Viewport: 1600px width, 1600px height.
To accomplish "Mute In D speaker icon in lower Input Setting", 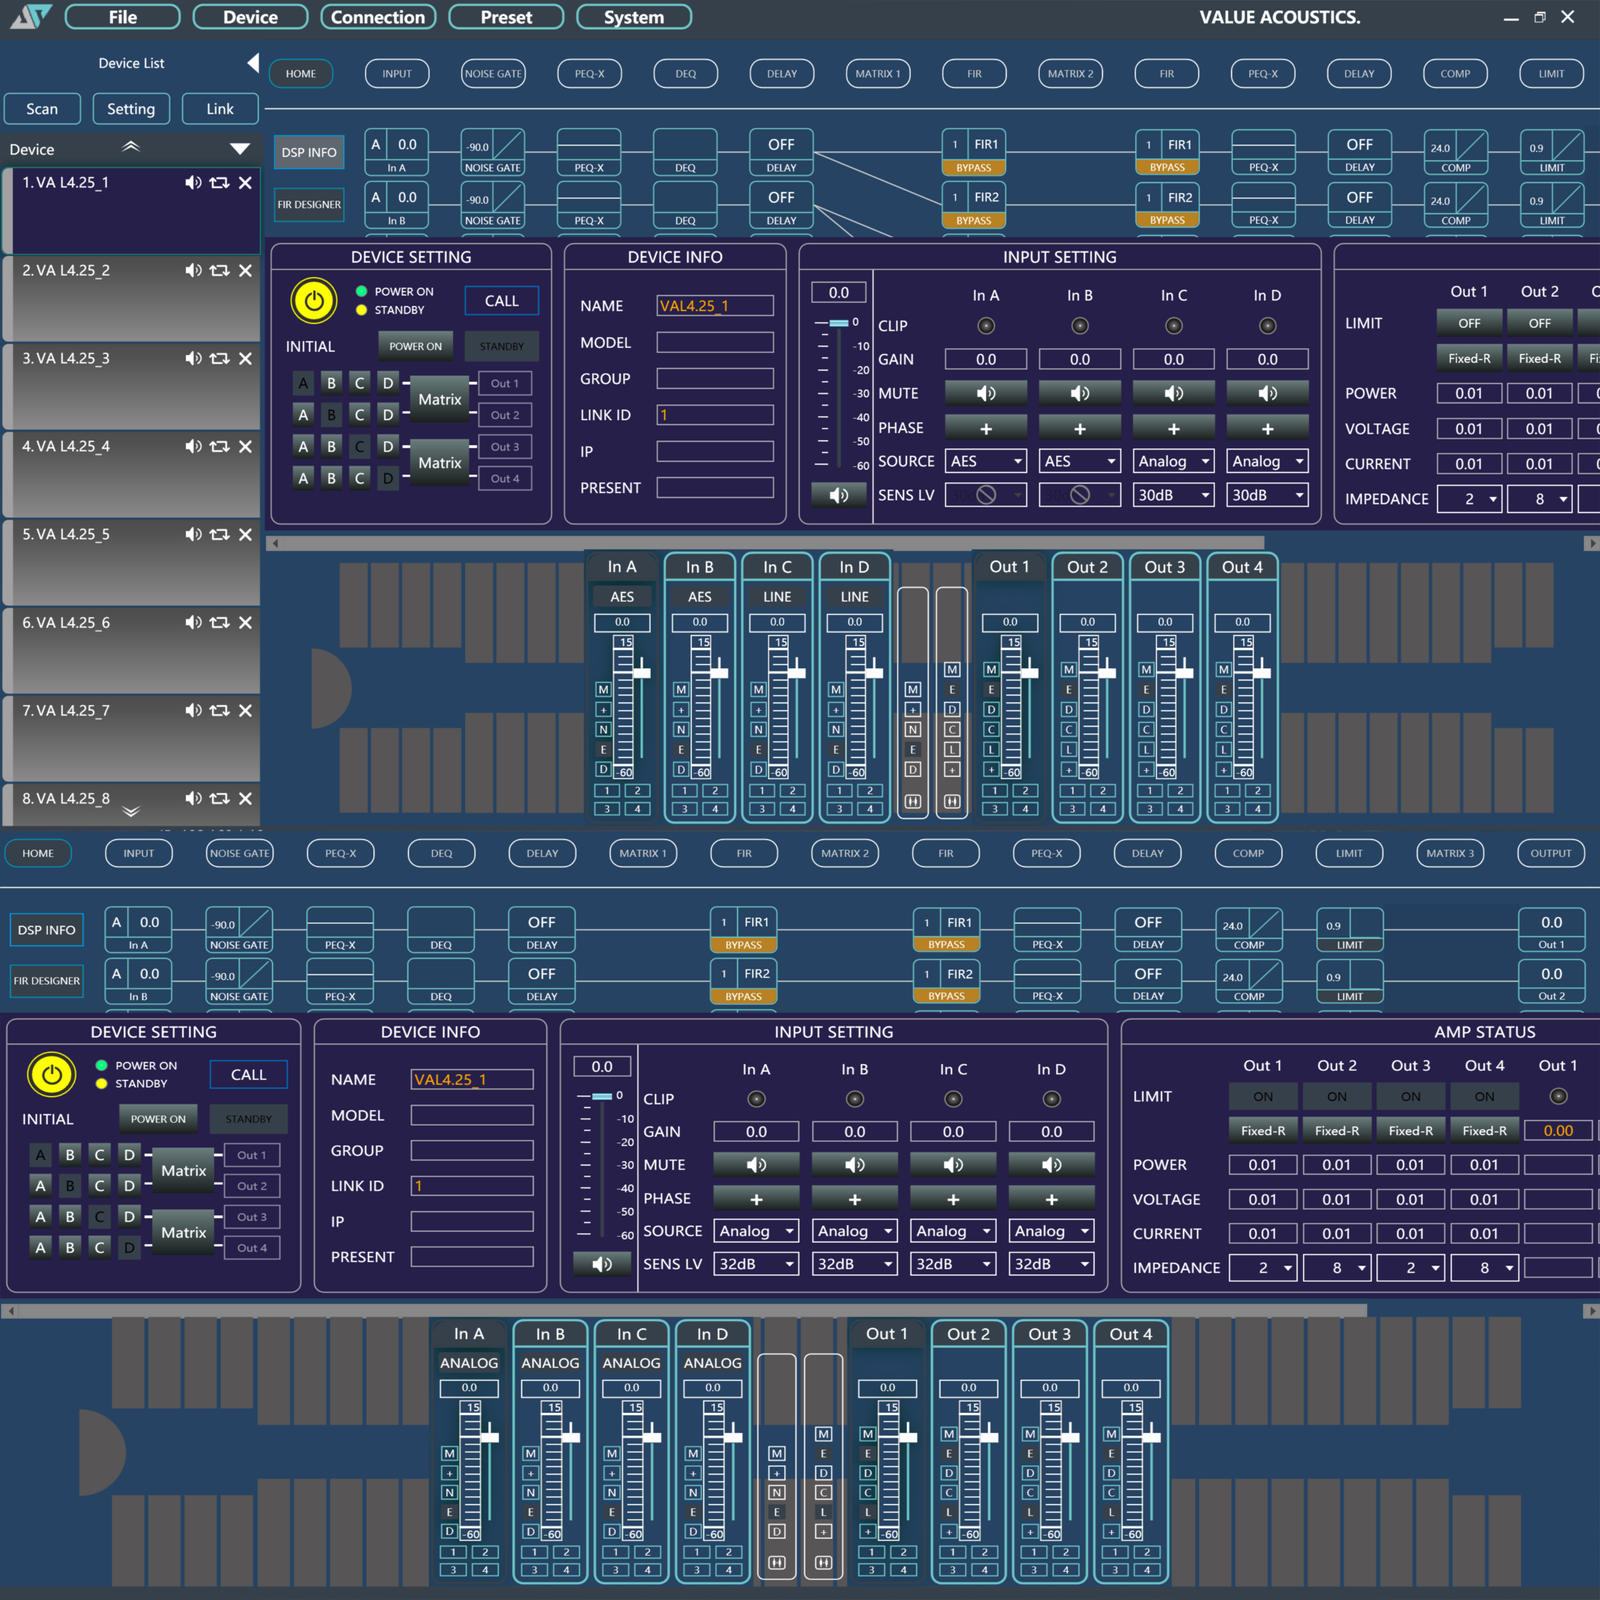I will pos(1051,1165).
